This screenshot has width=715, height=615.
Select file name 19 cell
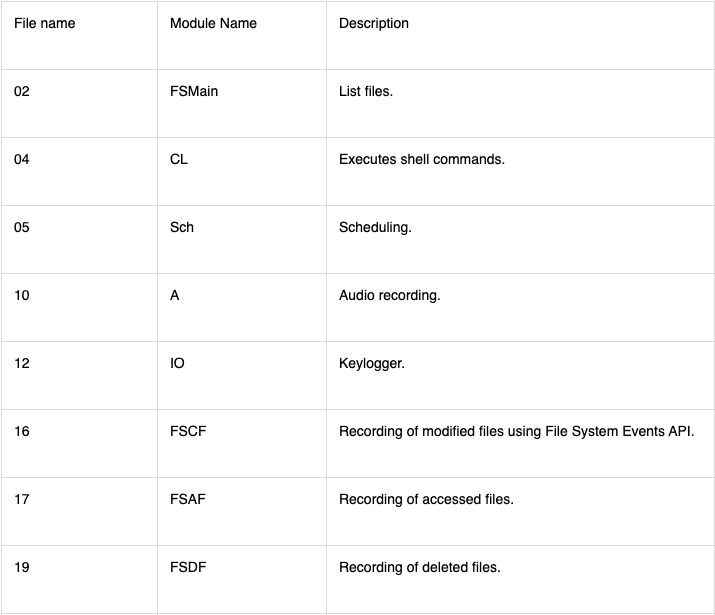22,567
